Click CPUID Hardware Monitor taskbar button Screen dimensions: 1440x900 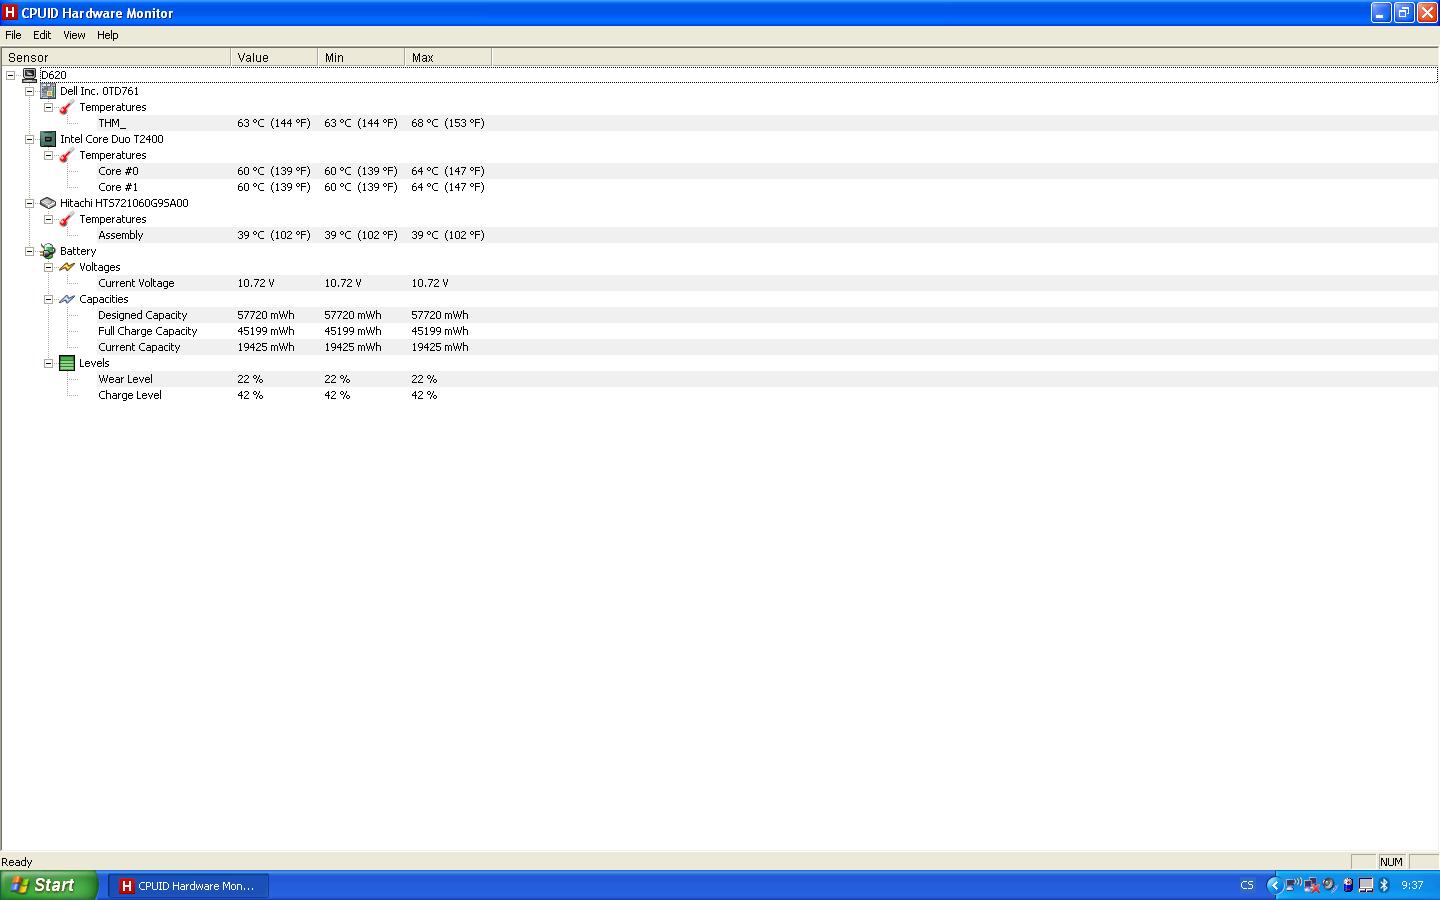point(188,885)
